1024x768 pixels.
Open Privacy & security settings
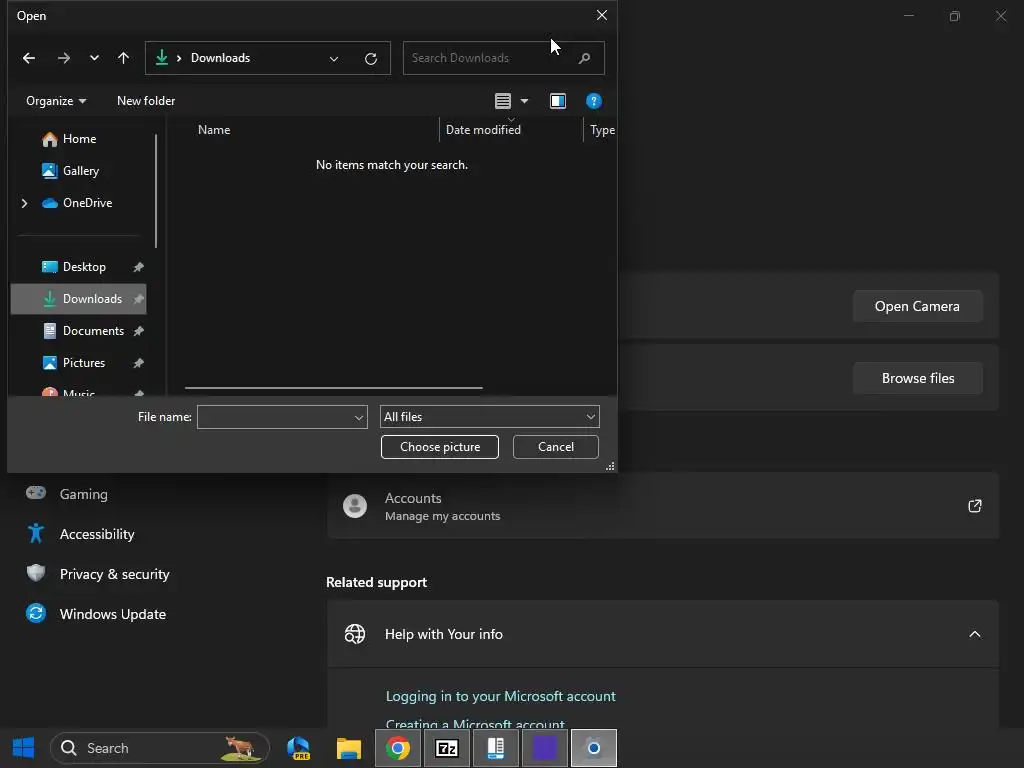click(114, 574)
